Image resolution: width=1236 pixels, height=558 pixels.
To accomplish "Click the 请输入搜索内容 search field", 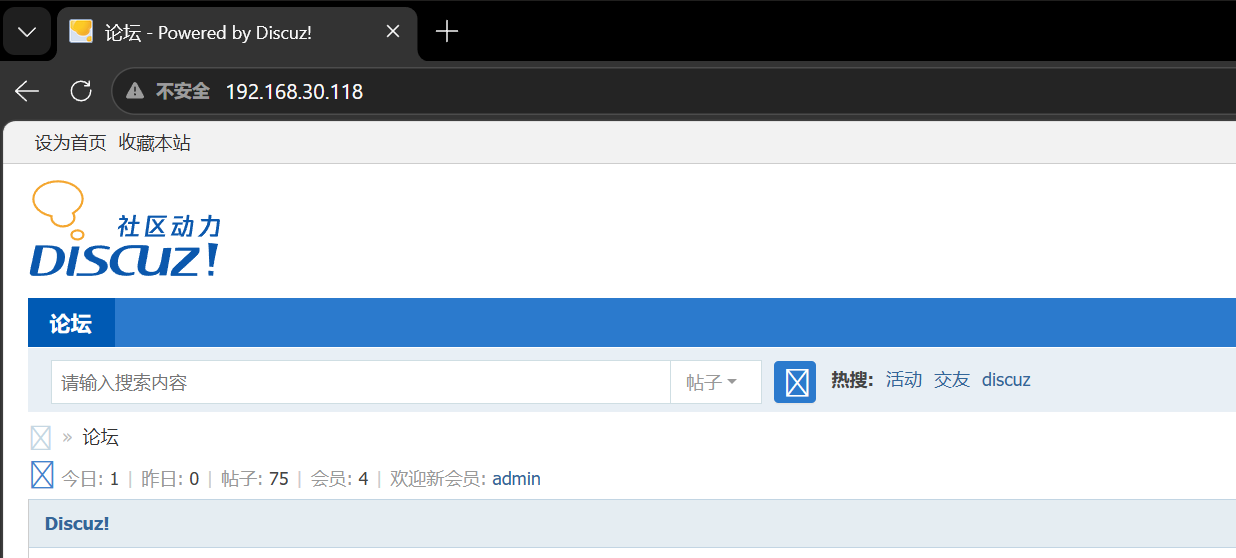I will tap(360, 382).
